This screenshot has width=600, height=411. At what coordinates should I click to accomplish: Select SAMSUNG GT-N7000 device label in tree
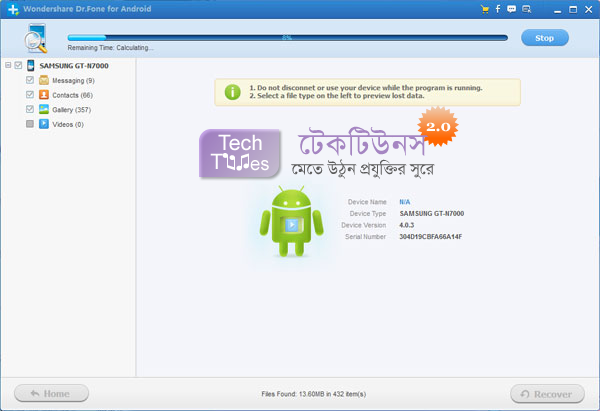74,66
